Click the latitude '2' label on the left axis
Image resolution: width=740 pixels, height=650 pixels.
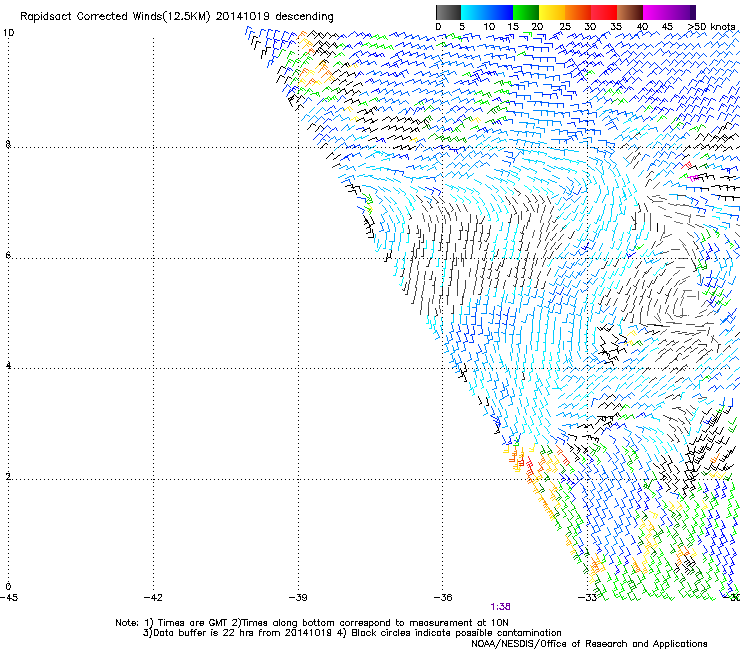click(x=8, y=477)
